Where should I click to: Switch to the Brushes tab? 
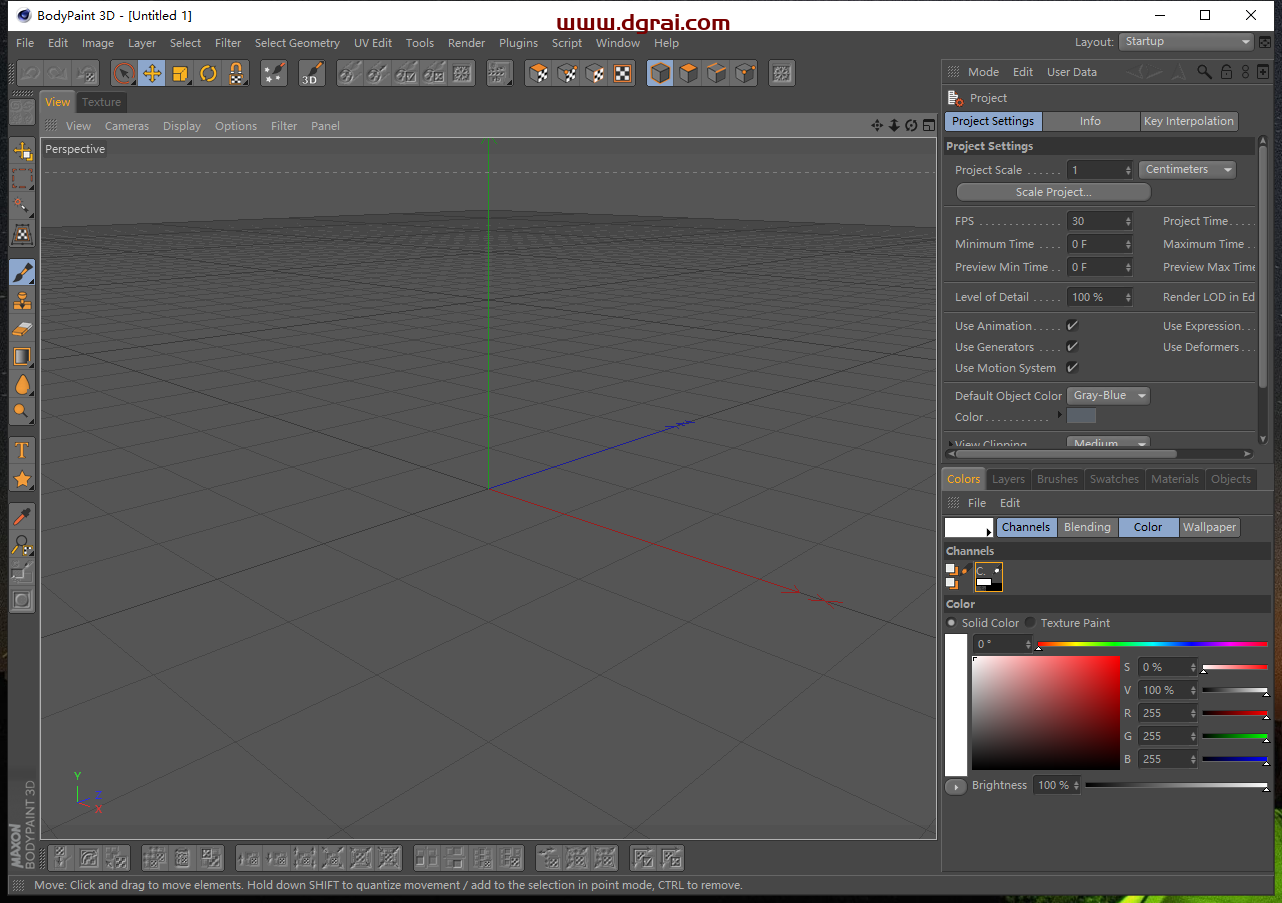[x=1057, y=479]
